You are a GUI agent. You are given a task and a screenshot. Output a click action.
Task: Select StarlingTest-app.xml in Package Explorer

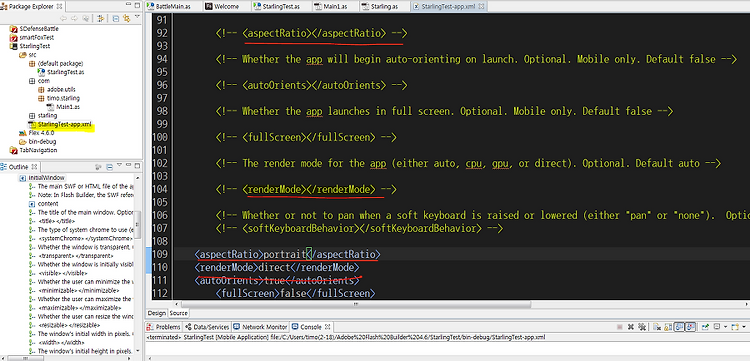pos(59,124)
